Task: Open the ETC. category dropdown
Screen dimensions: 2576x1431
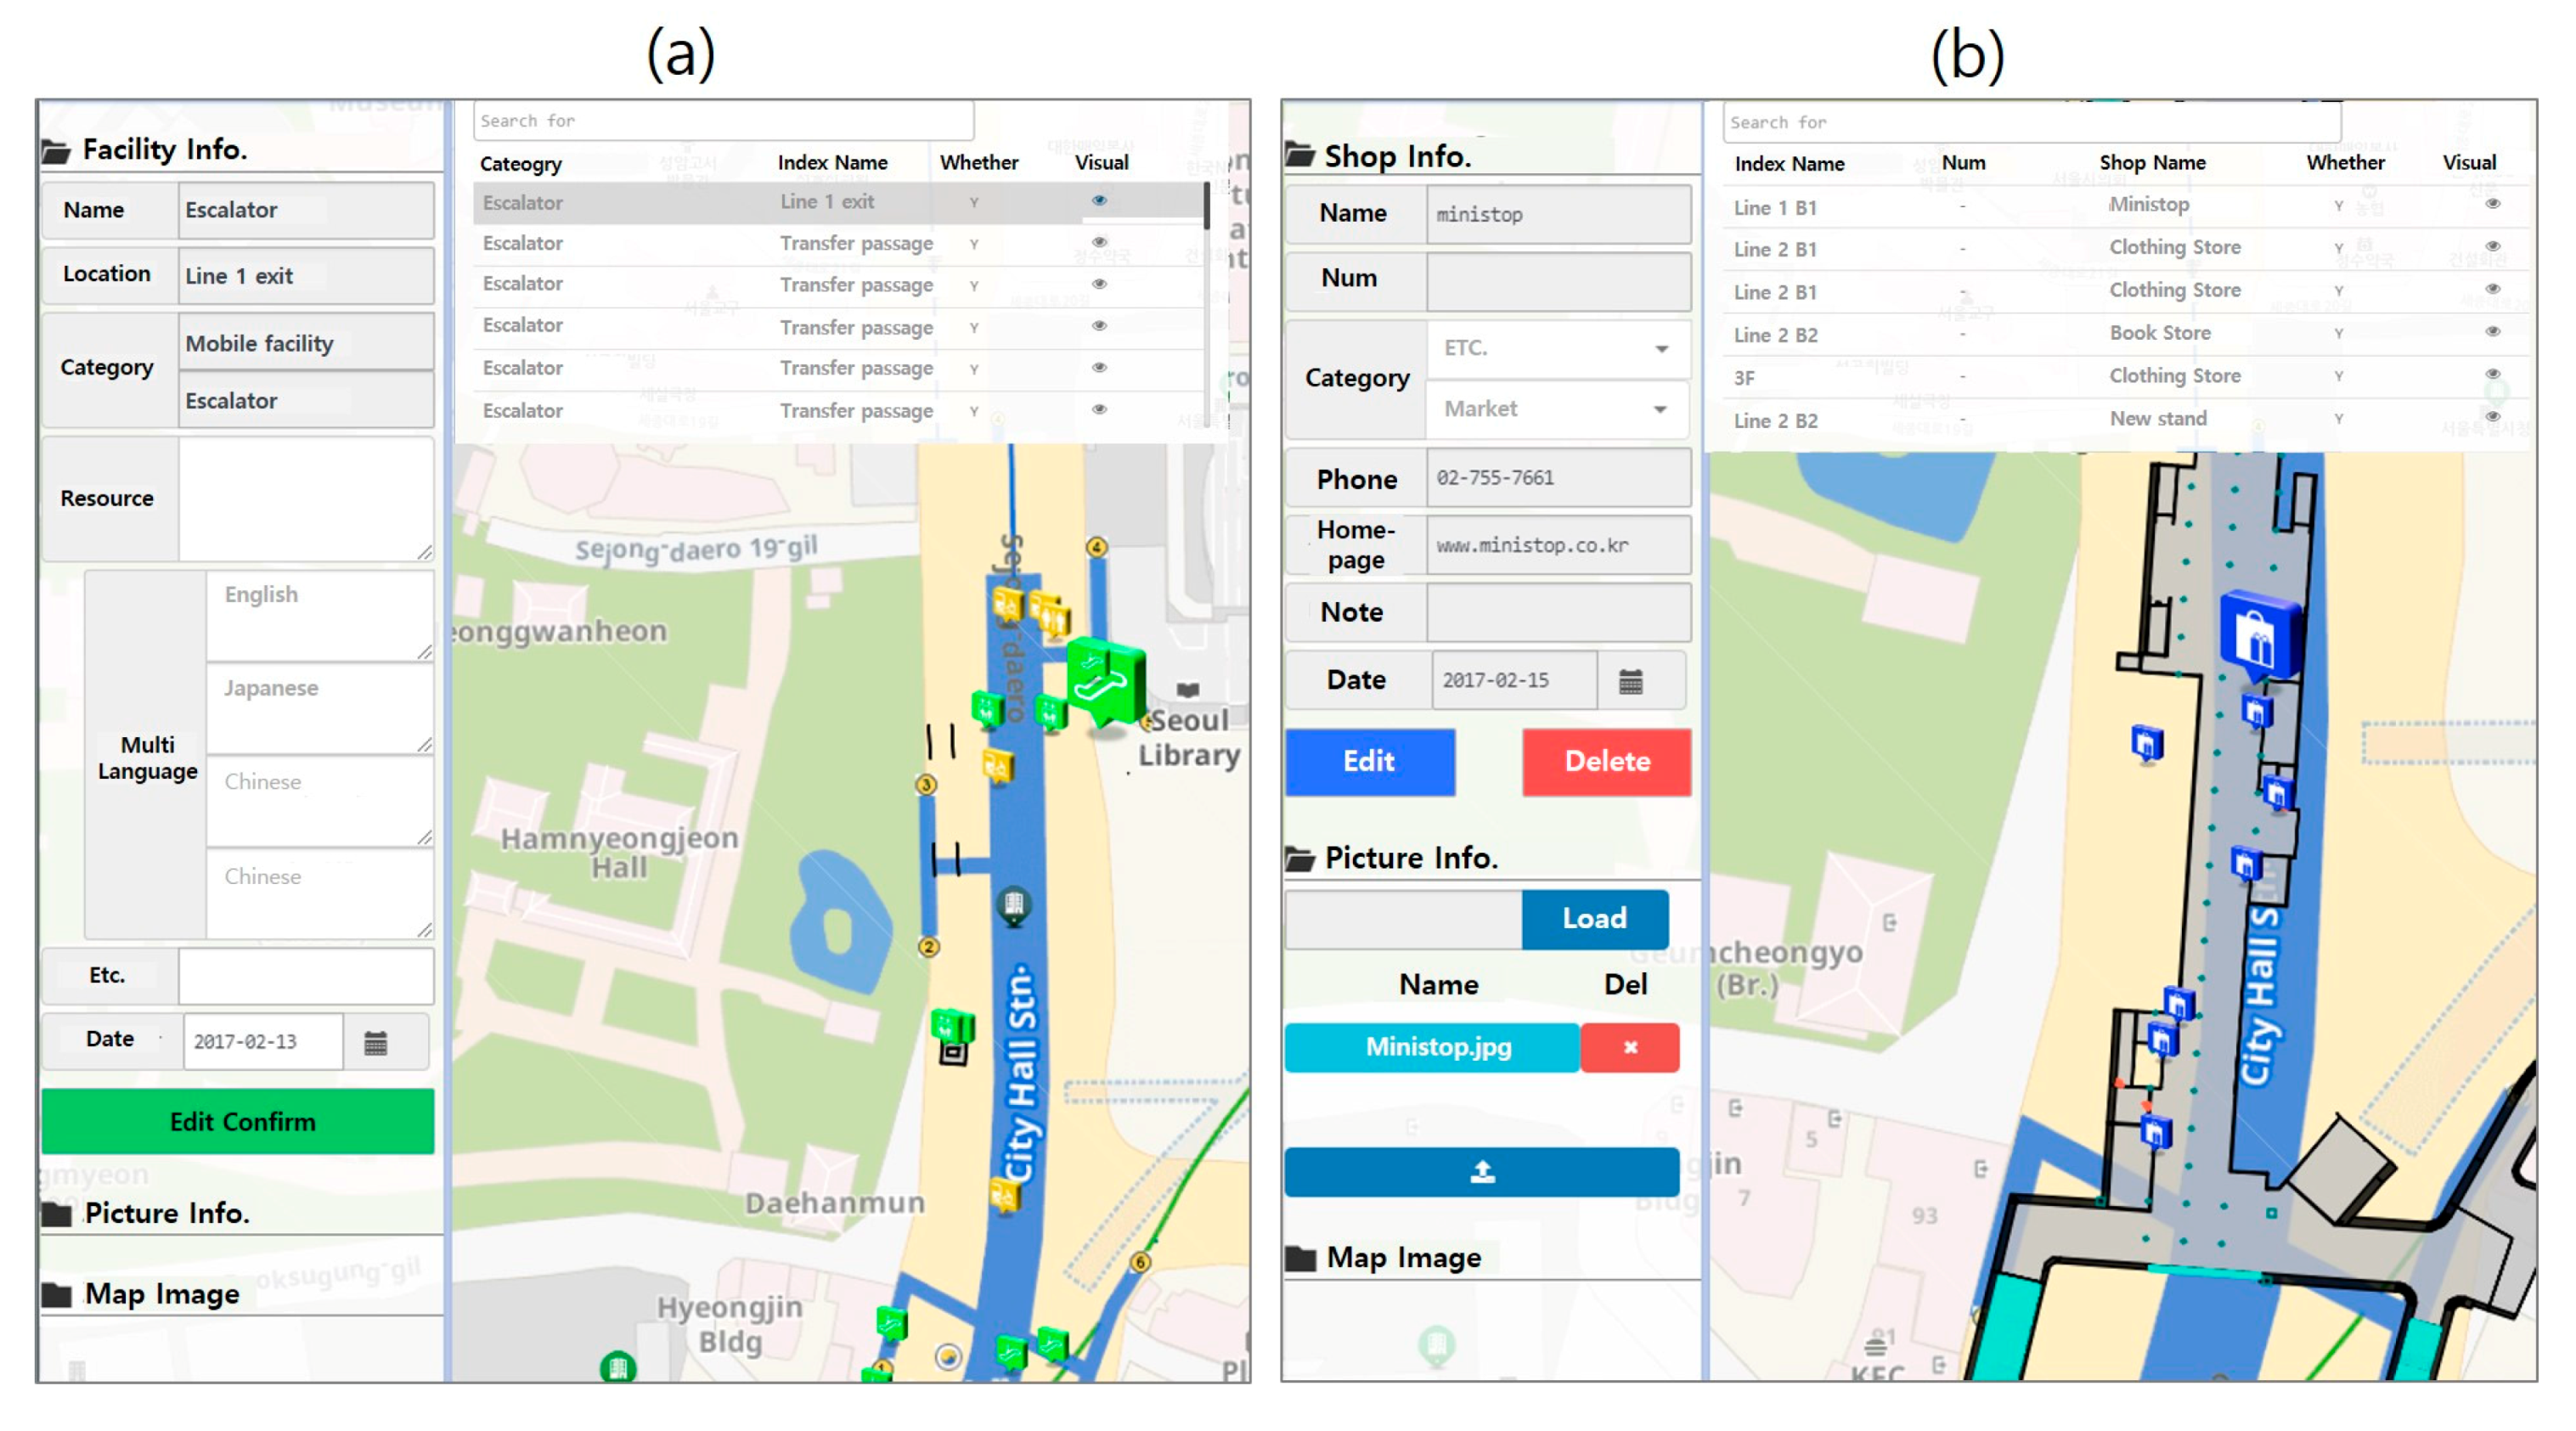Action: (x=1558, y=349)
